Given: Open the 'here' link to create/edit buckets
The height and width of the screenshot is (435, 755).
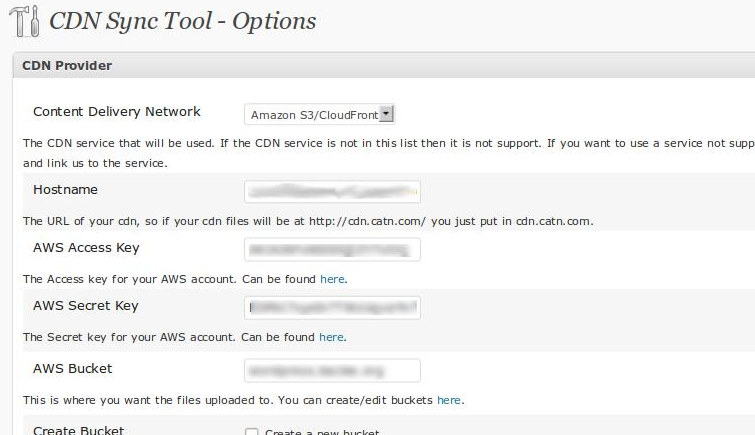Looking at the screenshot, I should click(449, 400).
